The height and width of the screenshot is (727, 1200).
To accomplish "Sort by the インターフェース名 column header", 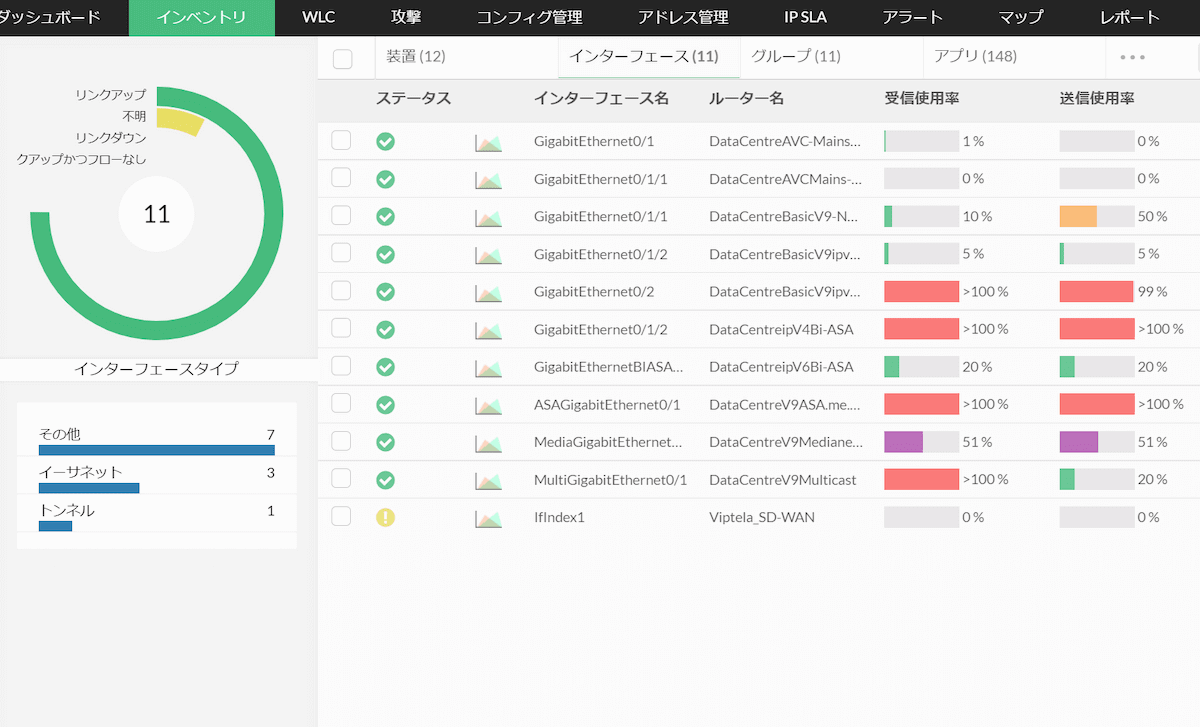I will pyautogui.click(x=601, y=99).
